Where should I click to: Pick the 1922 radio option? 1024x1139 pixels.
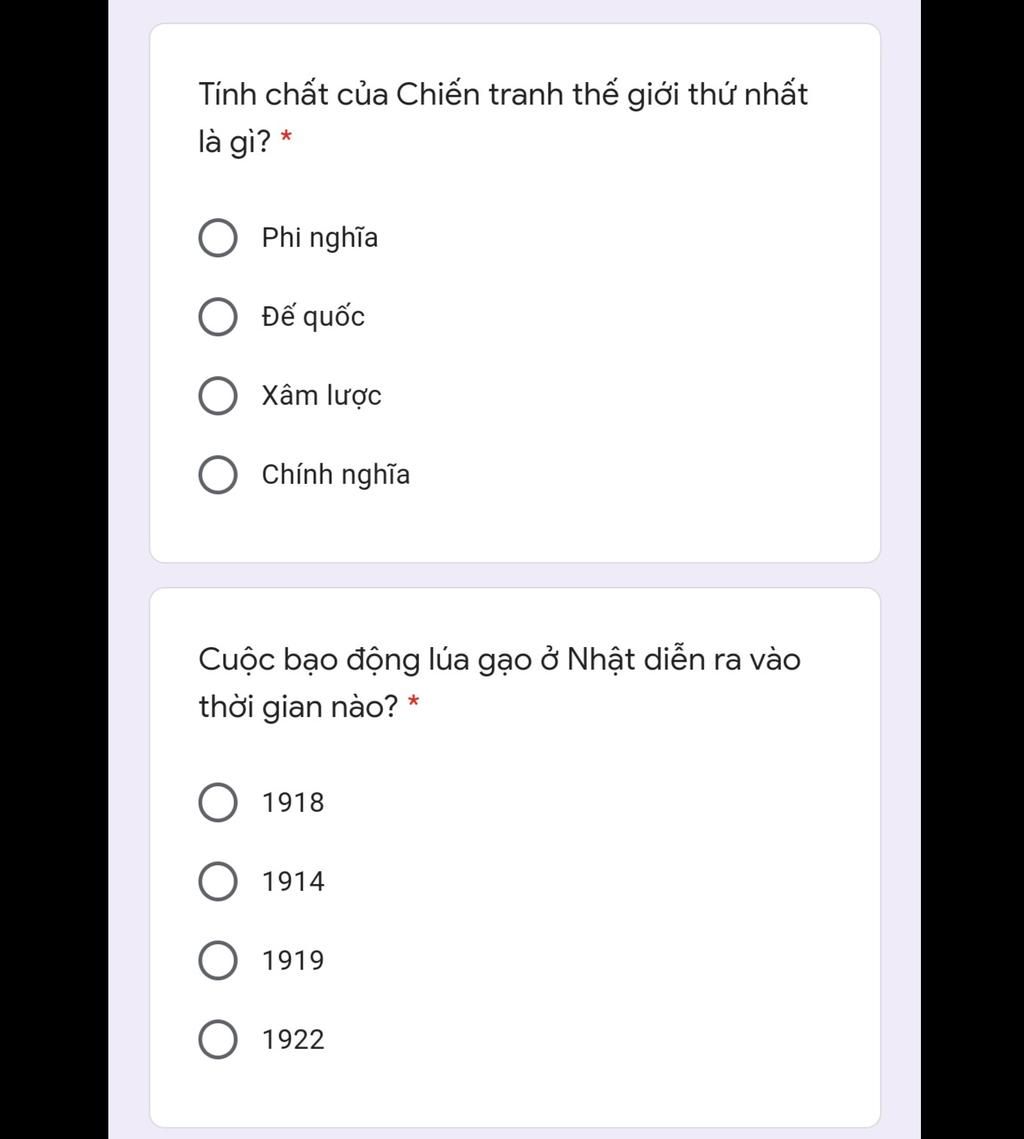(218, 1040)
